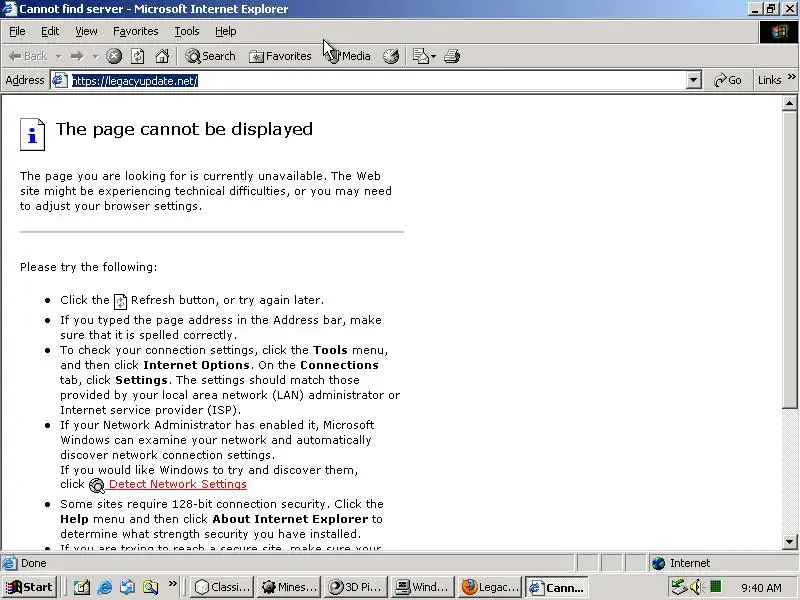
Task: Click the address bar URL field
Action: tap(378, 81)
